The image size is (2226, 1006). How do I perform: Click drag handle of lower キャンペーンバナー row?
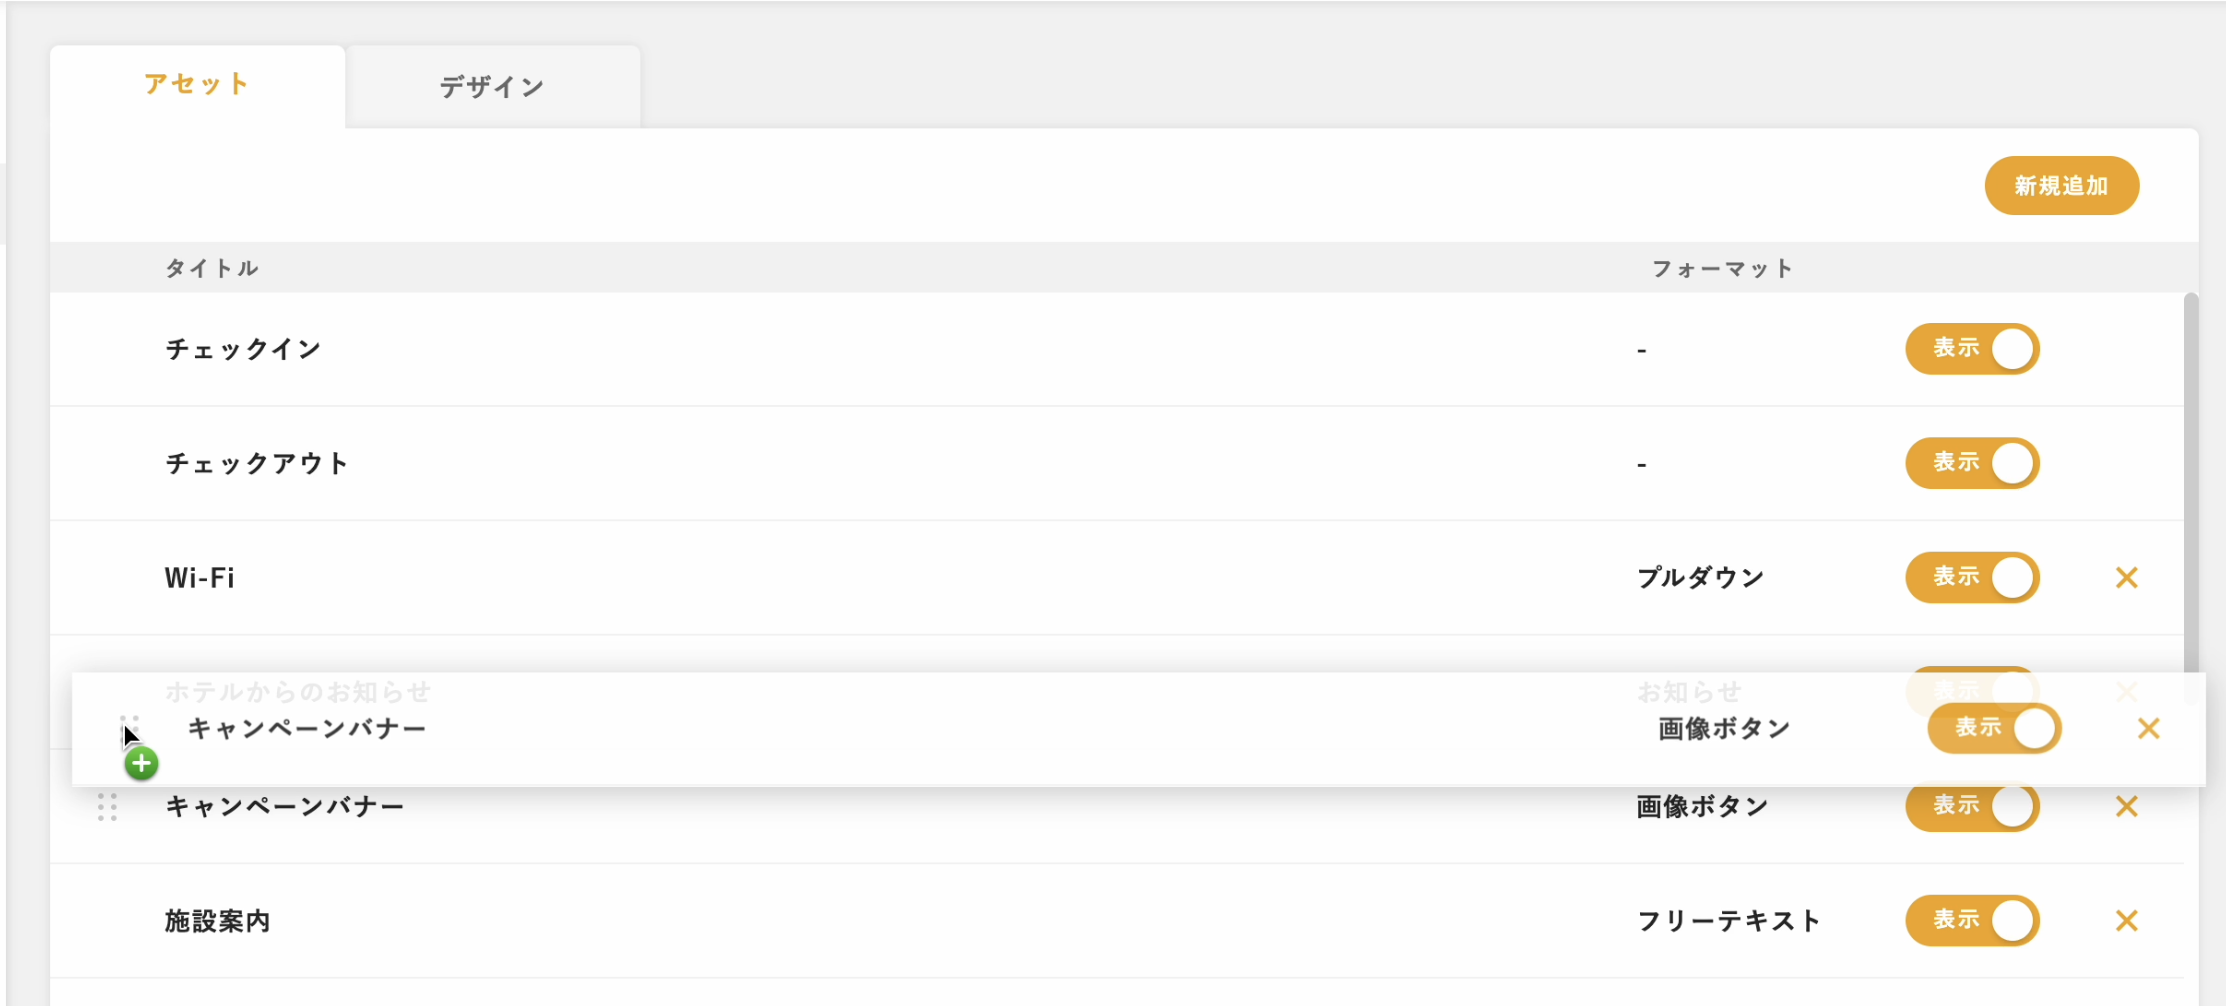click(107, 806)
